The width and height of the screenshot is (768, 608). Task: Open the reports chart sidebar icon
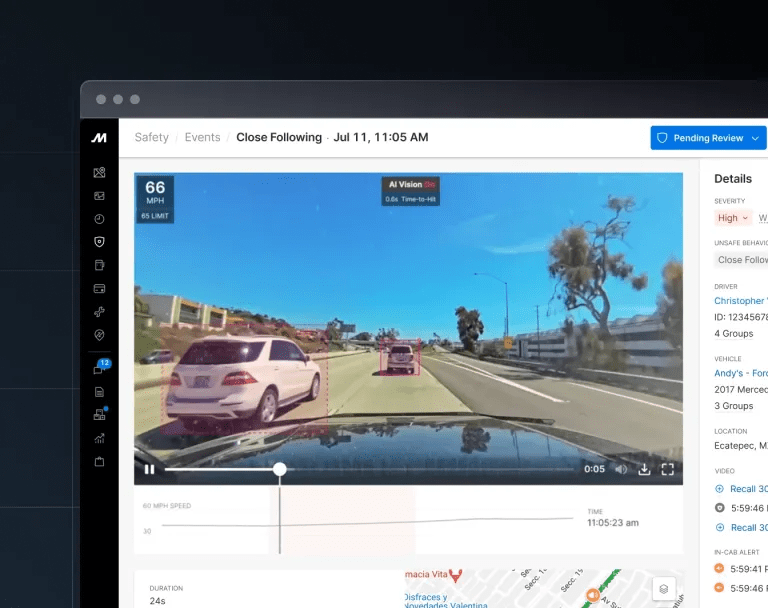click(99, 438)
